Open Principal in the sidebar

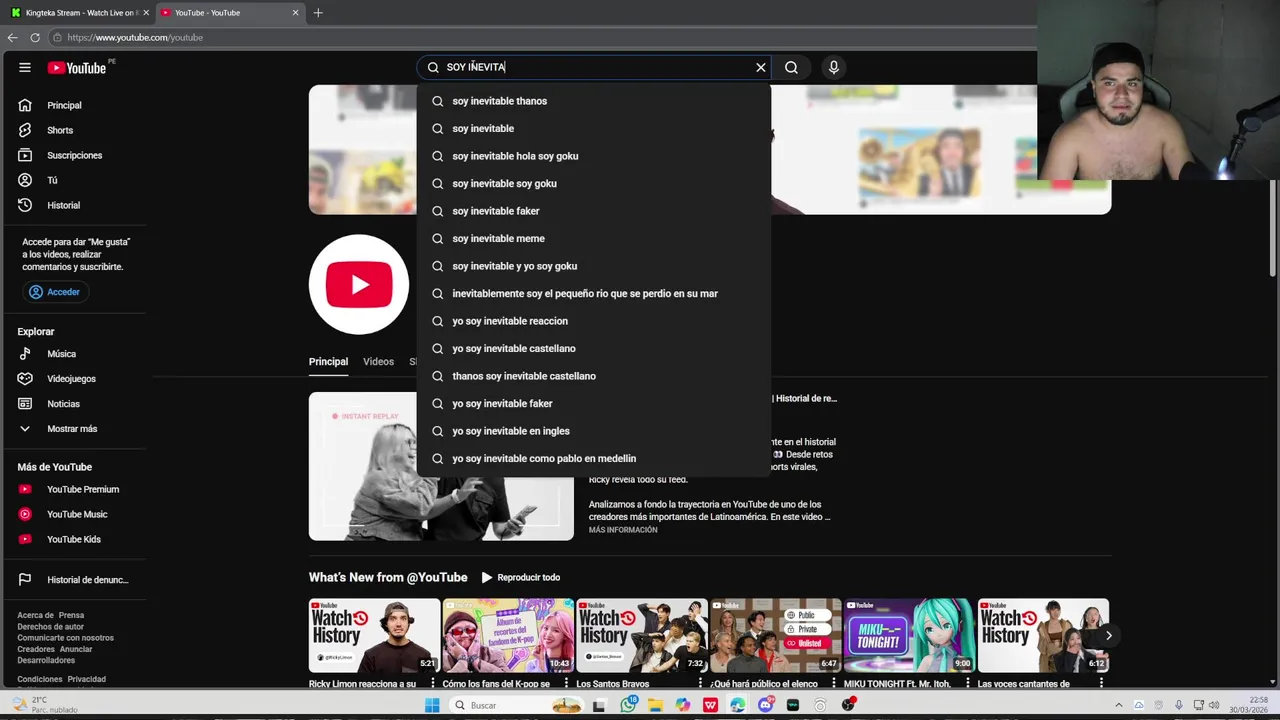coord(76,105)
